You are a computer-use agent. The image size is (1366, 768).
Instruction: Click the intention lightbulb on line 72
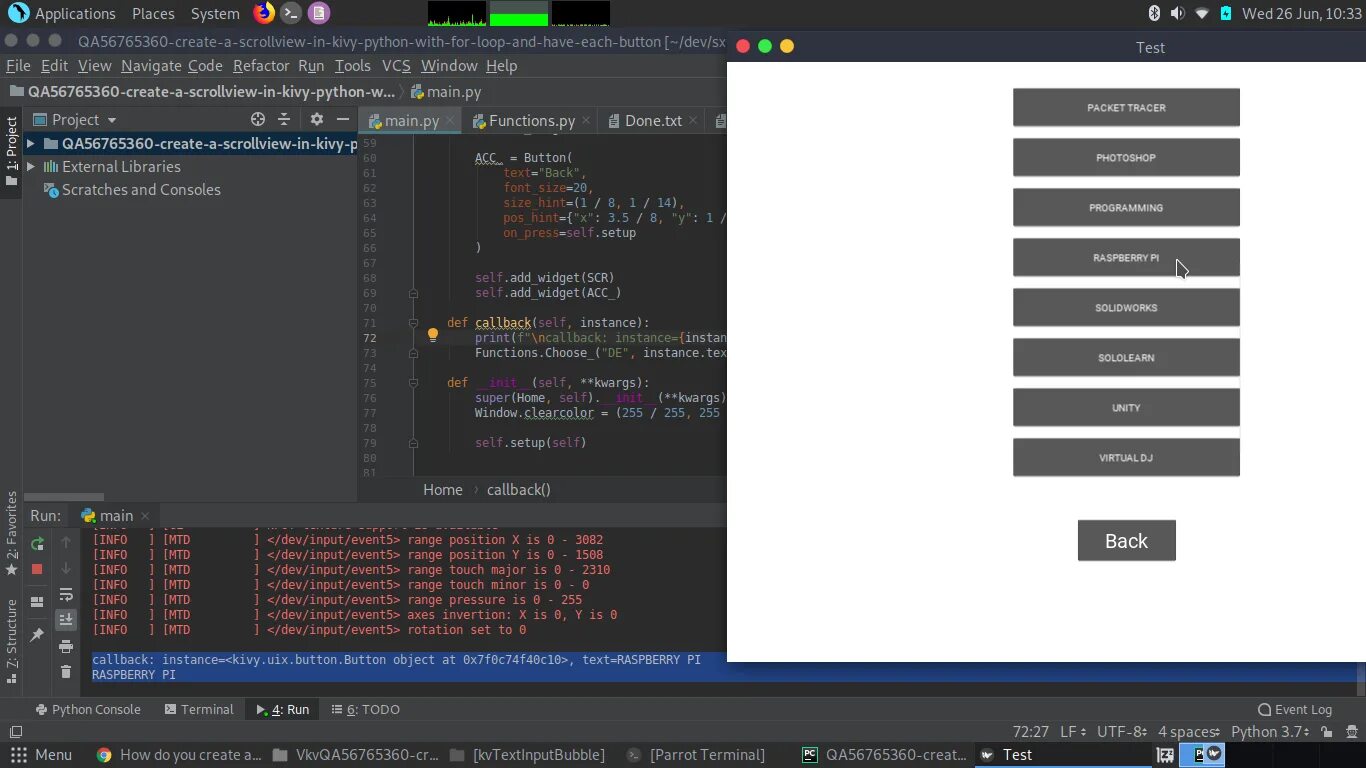click(x=433, y=336)
